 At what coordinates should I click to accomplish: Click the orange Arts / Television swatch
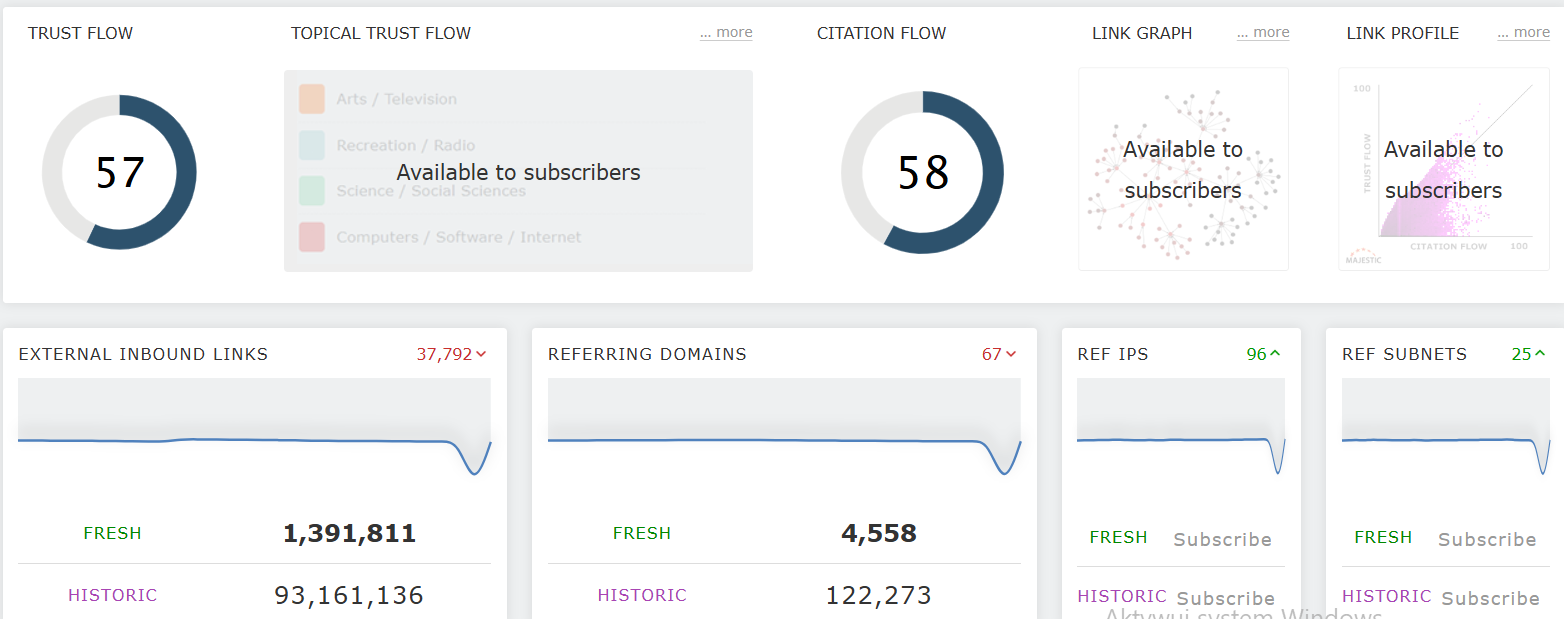311,99
